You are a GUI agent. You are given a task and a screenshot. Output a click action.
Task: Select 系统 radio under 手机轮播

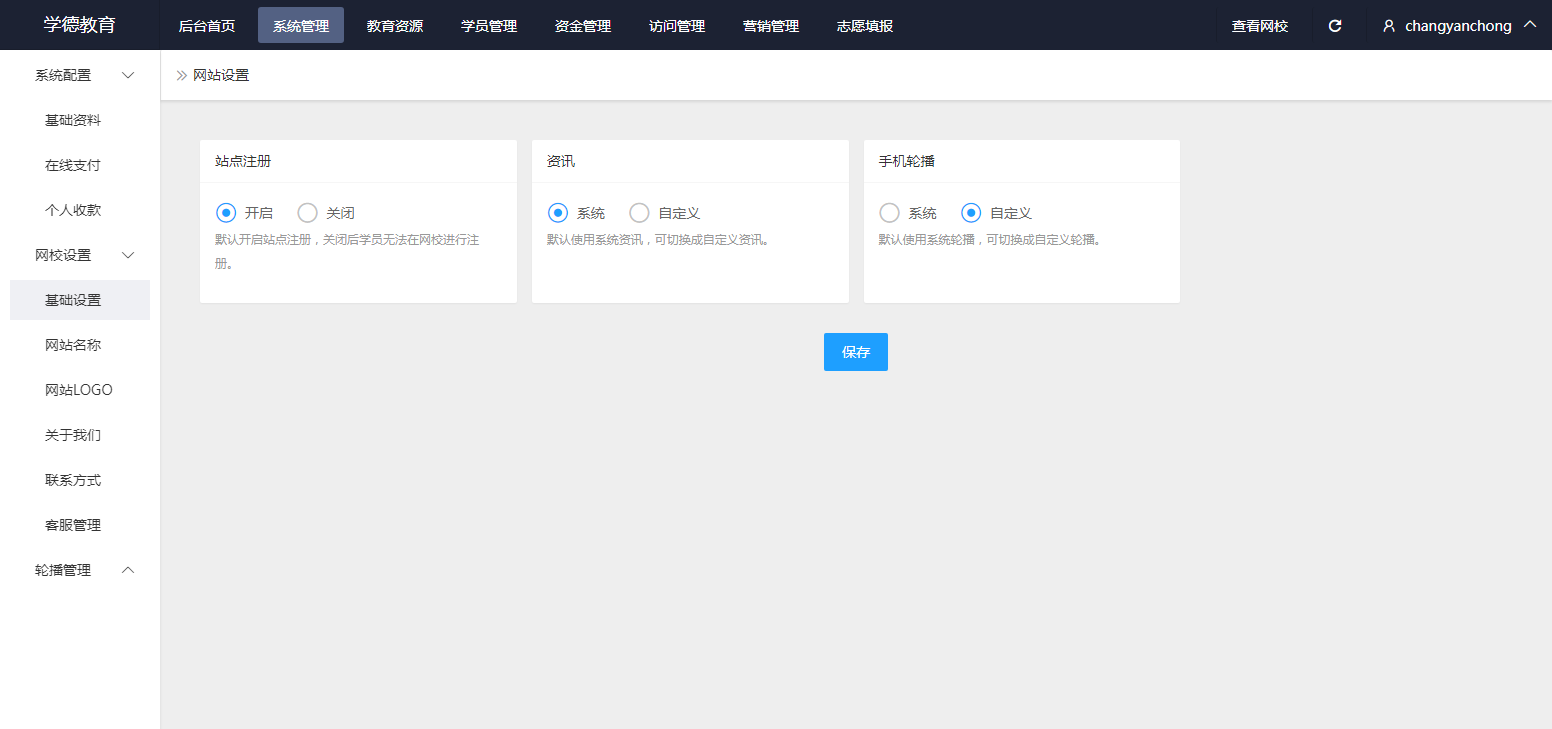tap(889, 213)
